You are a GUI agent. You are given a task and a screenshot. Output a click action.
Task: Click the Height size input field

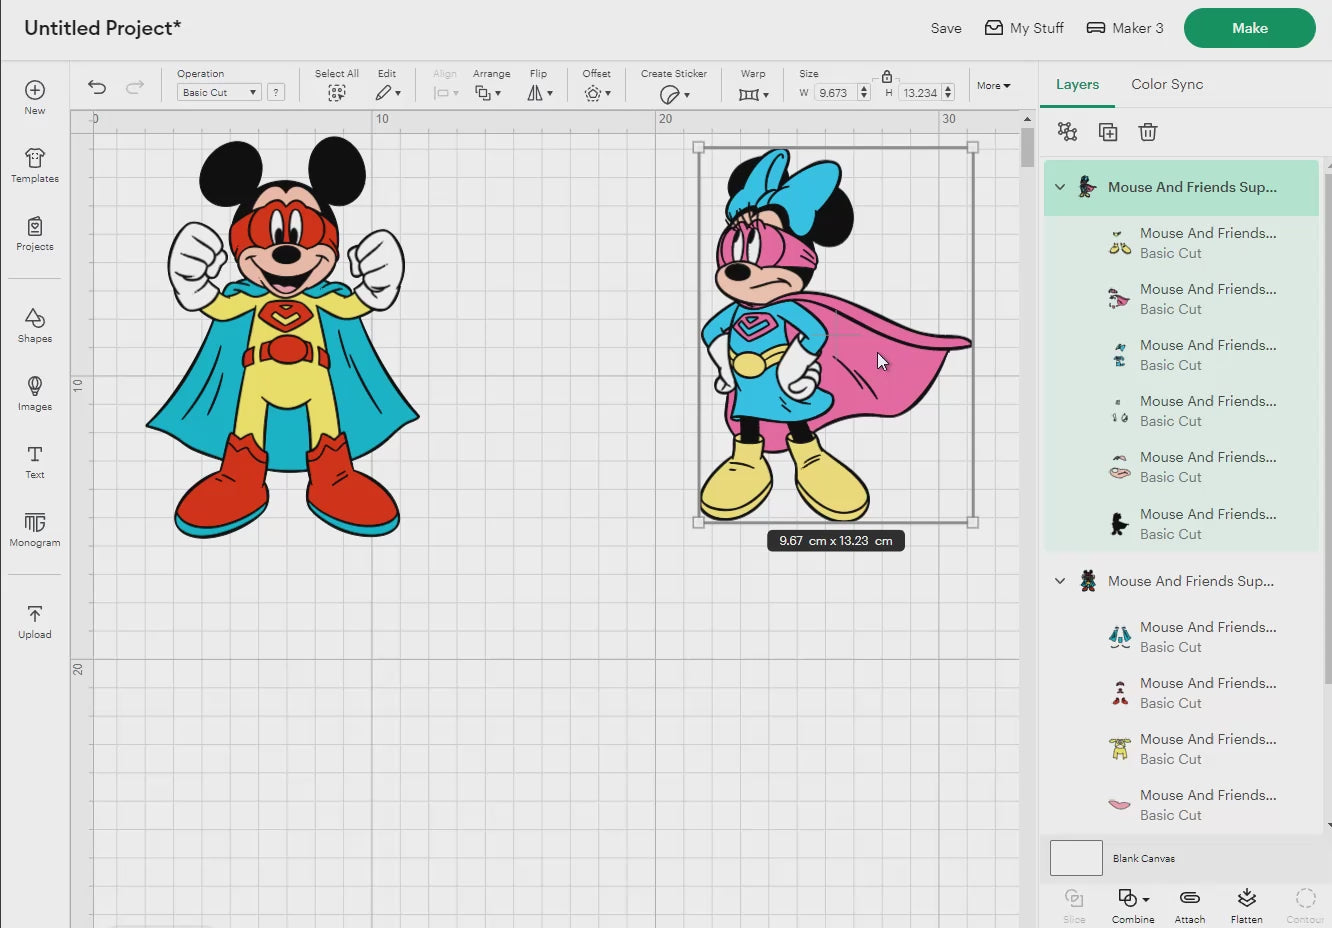pyautogui.click(x=920, y=93)
